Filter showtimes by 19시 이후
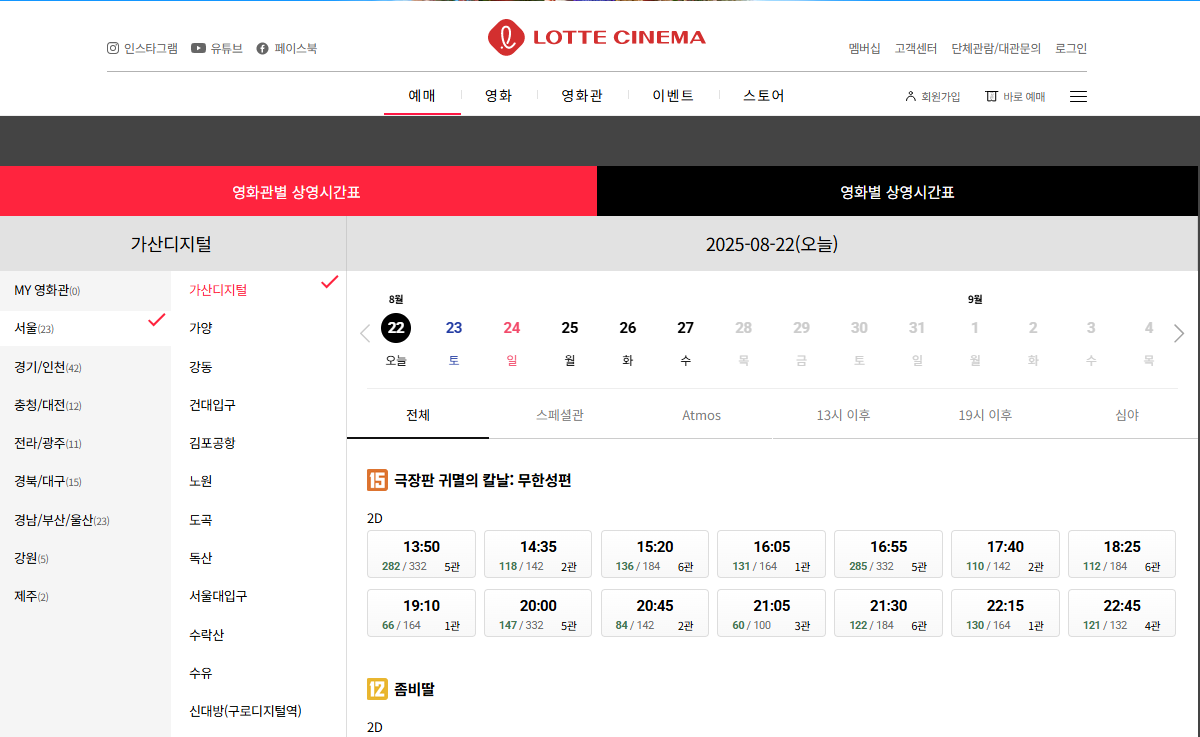1200x737 pixels. [x=985, y=415]
